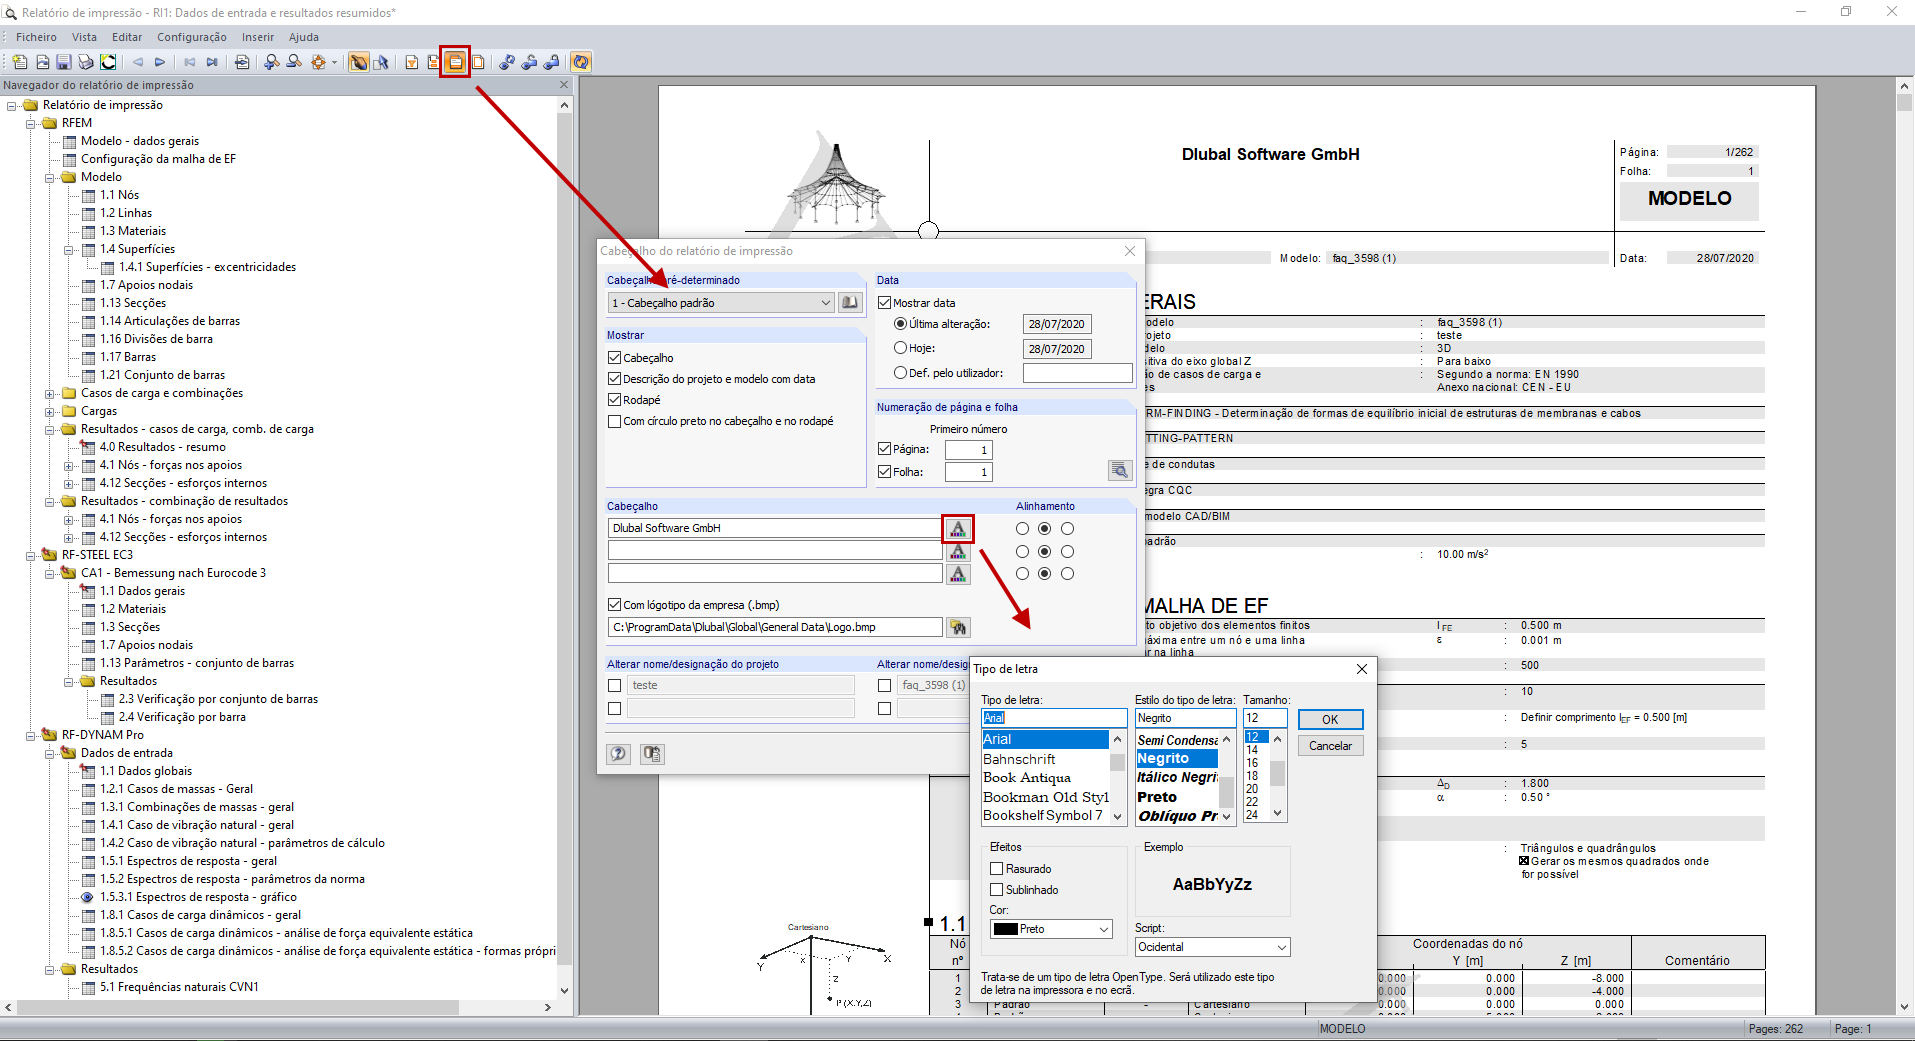
Task: Open Cabeçalho padrão preset dropdown
Action: (x=720, y=302)
